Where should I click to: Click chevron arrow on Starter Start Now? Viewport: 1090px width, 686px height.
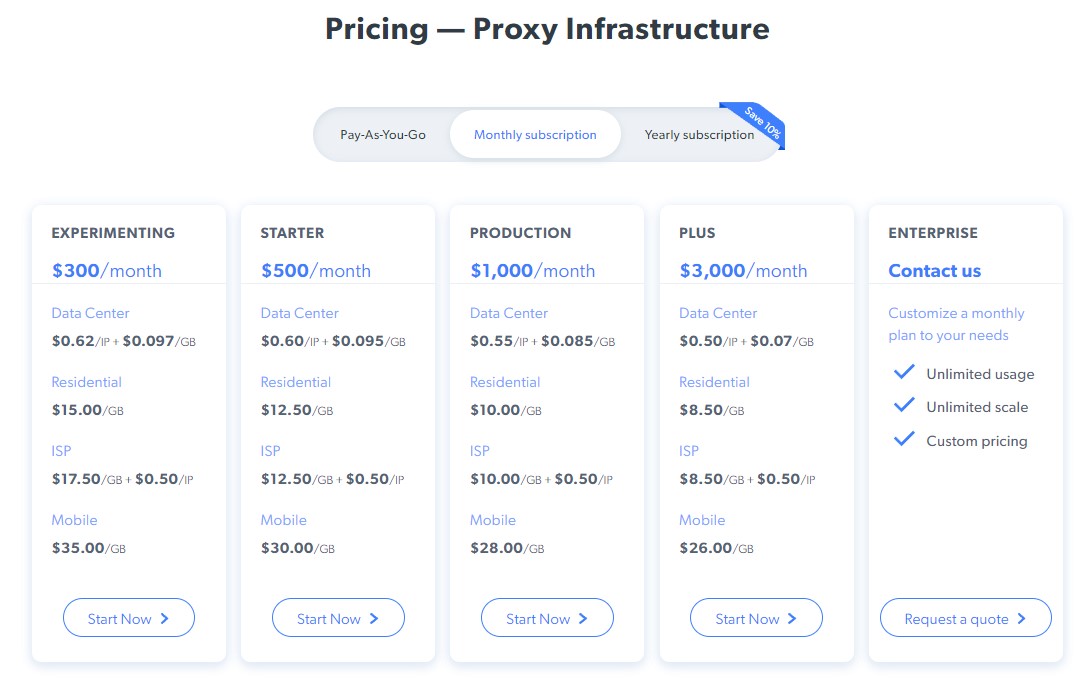click(374, 619)
